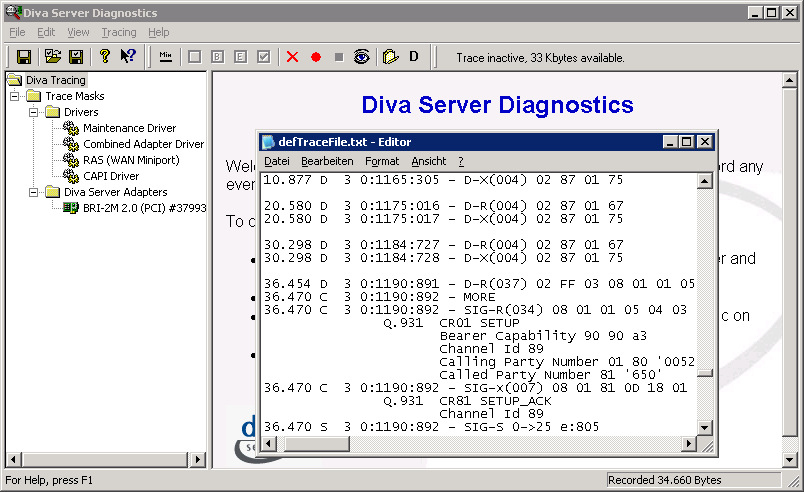Click the save trace floppy disk icon

pos(24,56)
